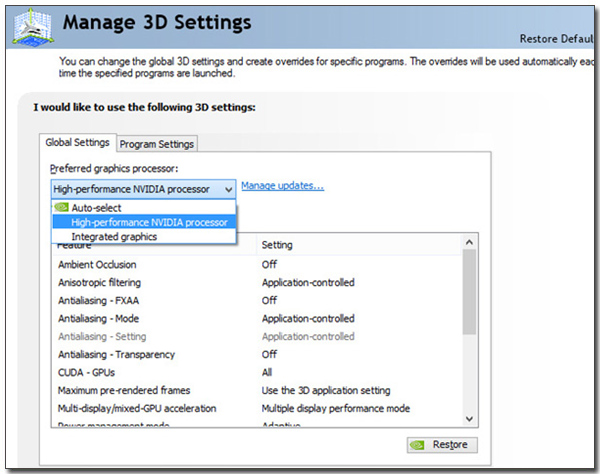Select the Ambient Occlusion feature row
The height and width of the screenshot is (474, 600).
pyautogui.click(x=257, y=264)
